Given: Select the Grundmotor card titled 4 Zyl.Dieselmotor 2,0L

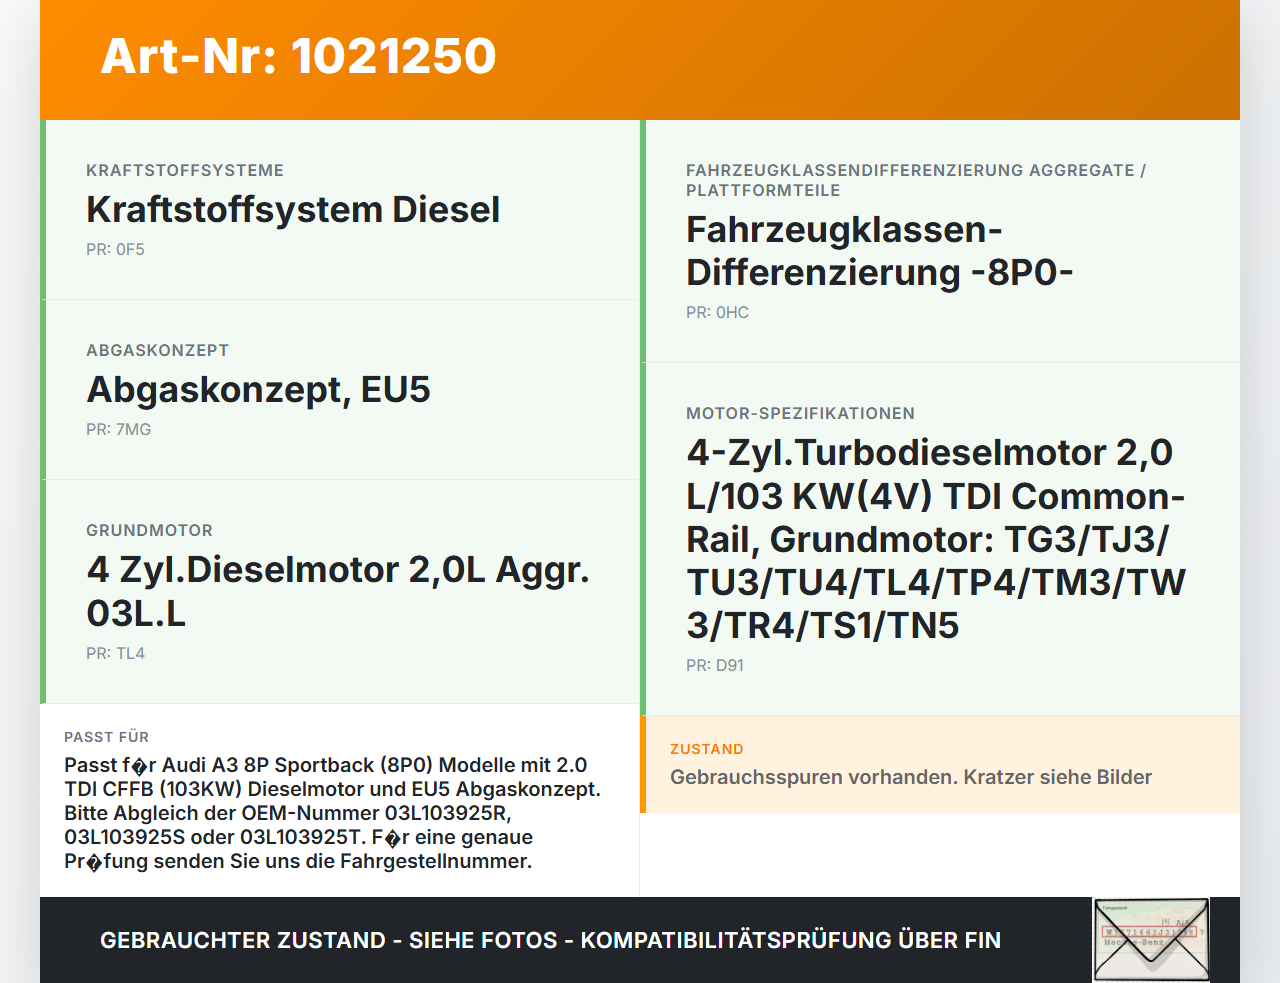Looking at the screenshot, I should 338,591.
